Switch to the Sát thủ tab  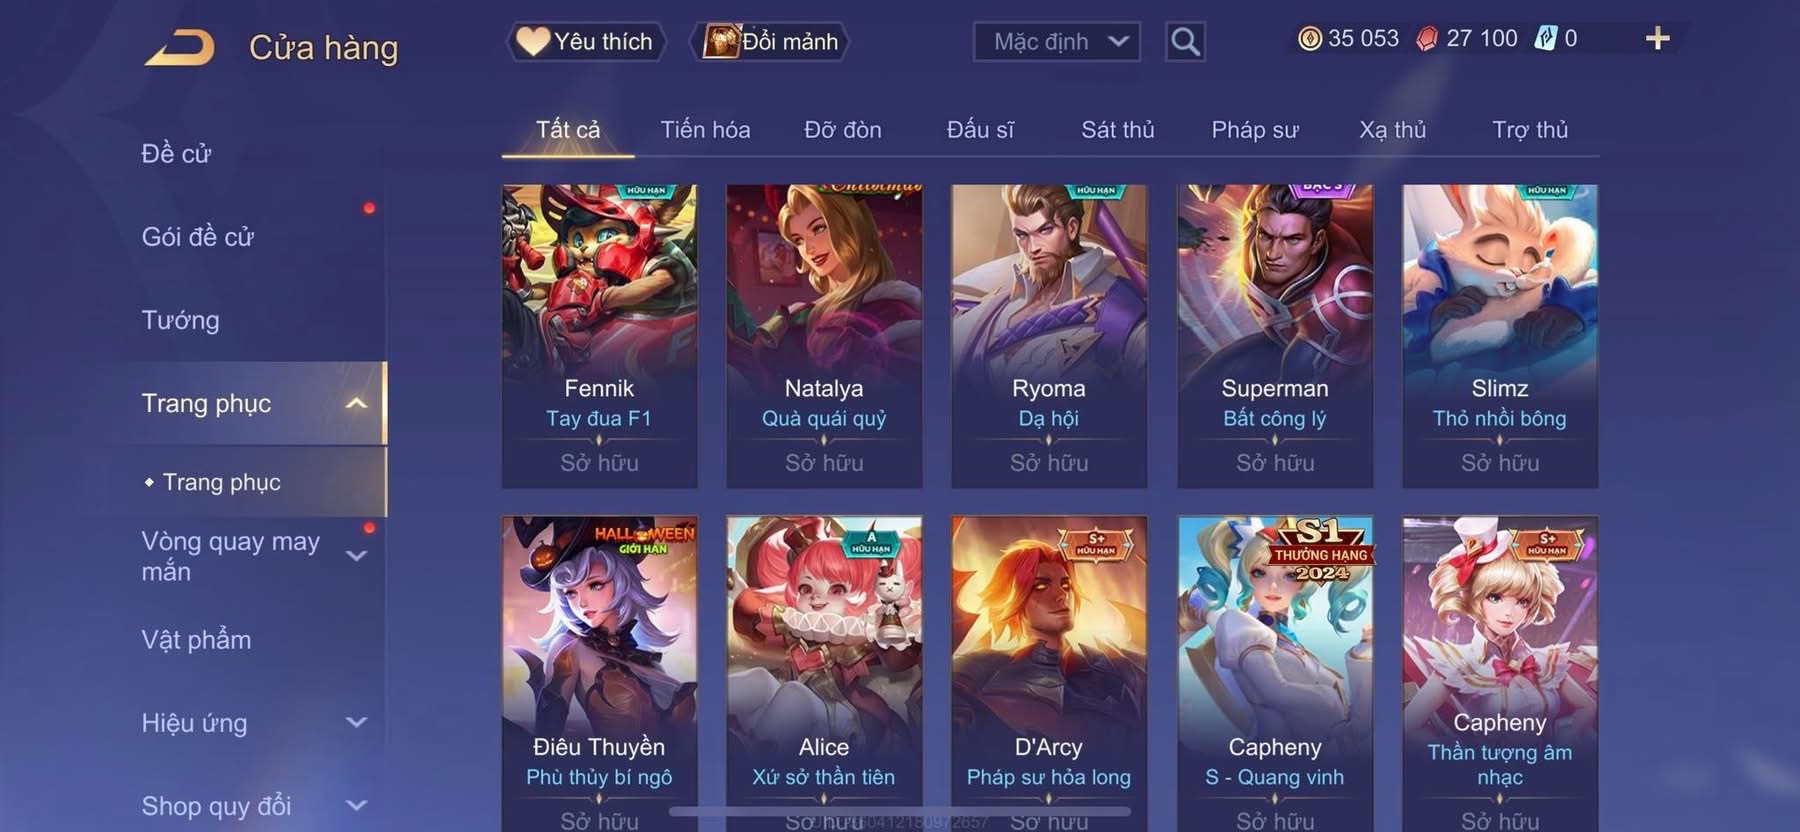coord(1118,130)
